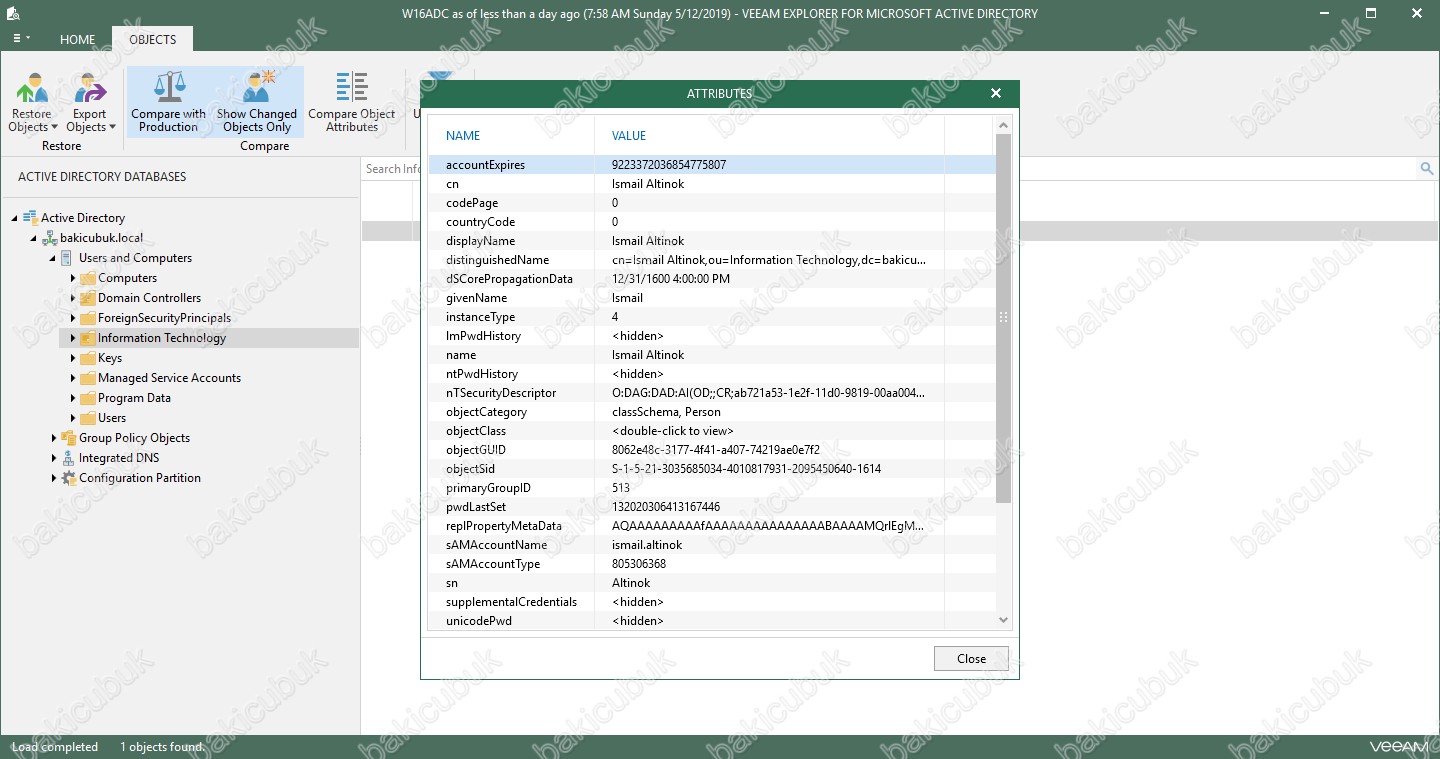Expand the Keys folder

(73, 358)
